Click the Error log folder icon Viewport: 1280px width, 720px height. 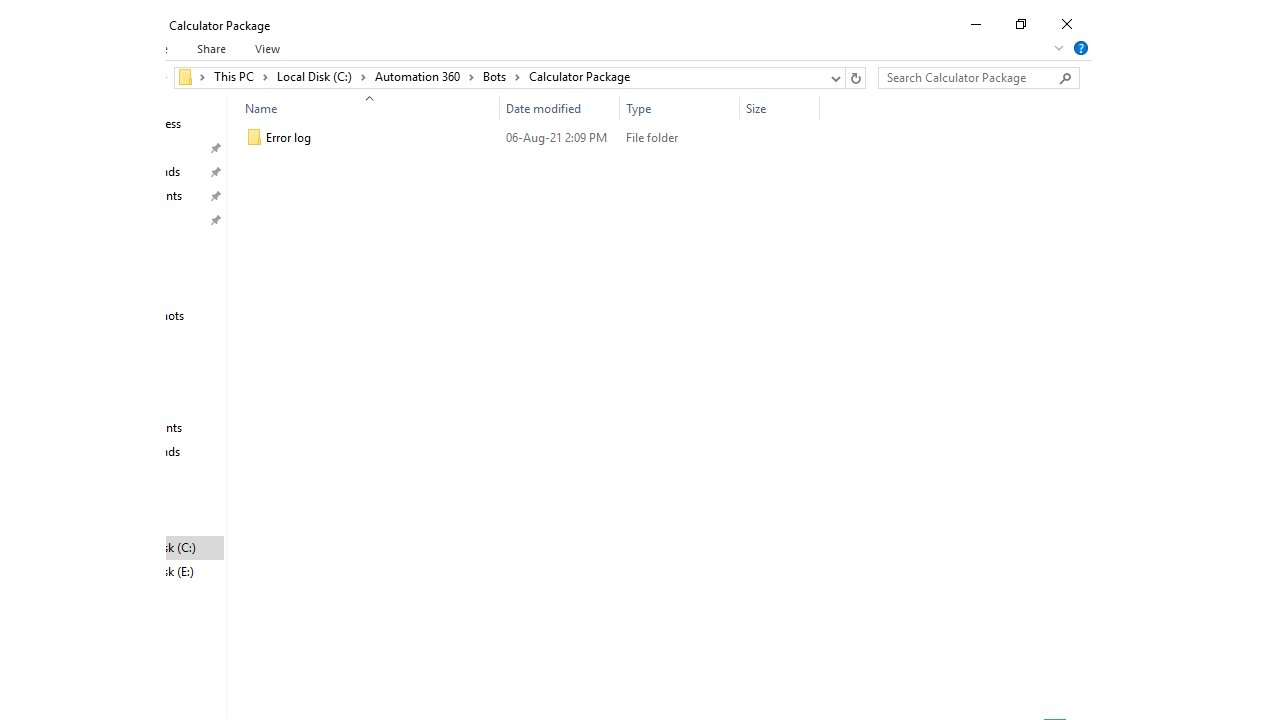point(254,138)
